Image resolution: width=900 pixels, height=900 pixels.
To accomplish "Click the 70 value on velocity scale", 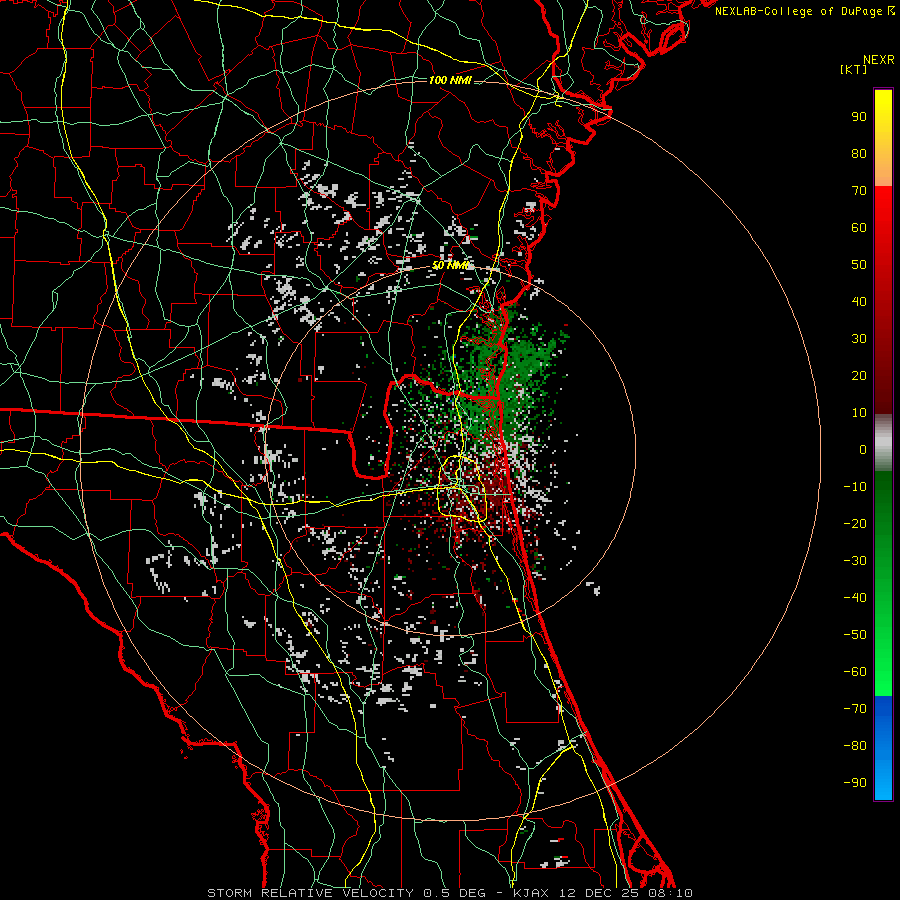I will [859, 191].
